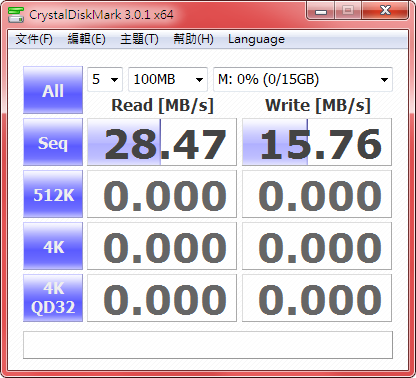Click the 4K QD32 write result 0.000
This screenshot has height=378, width=416.
coord(317,298)
